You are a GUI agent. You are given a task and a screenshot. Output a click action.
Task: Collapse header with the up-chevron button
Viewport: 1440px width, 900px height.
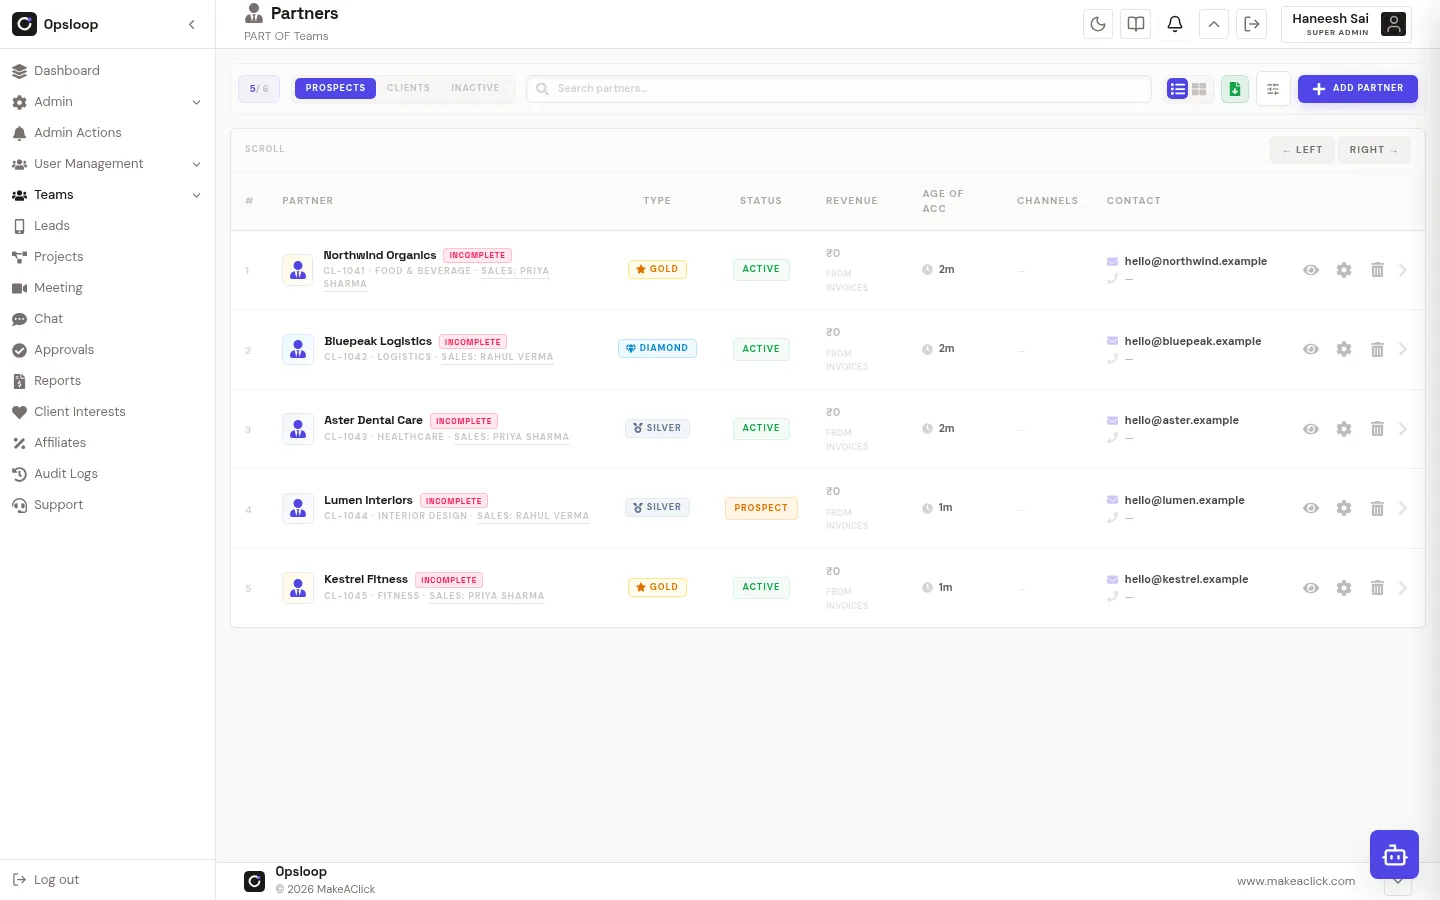pos(1214,24)
